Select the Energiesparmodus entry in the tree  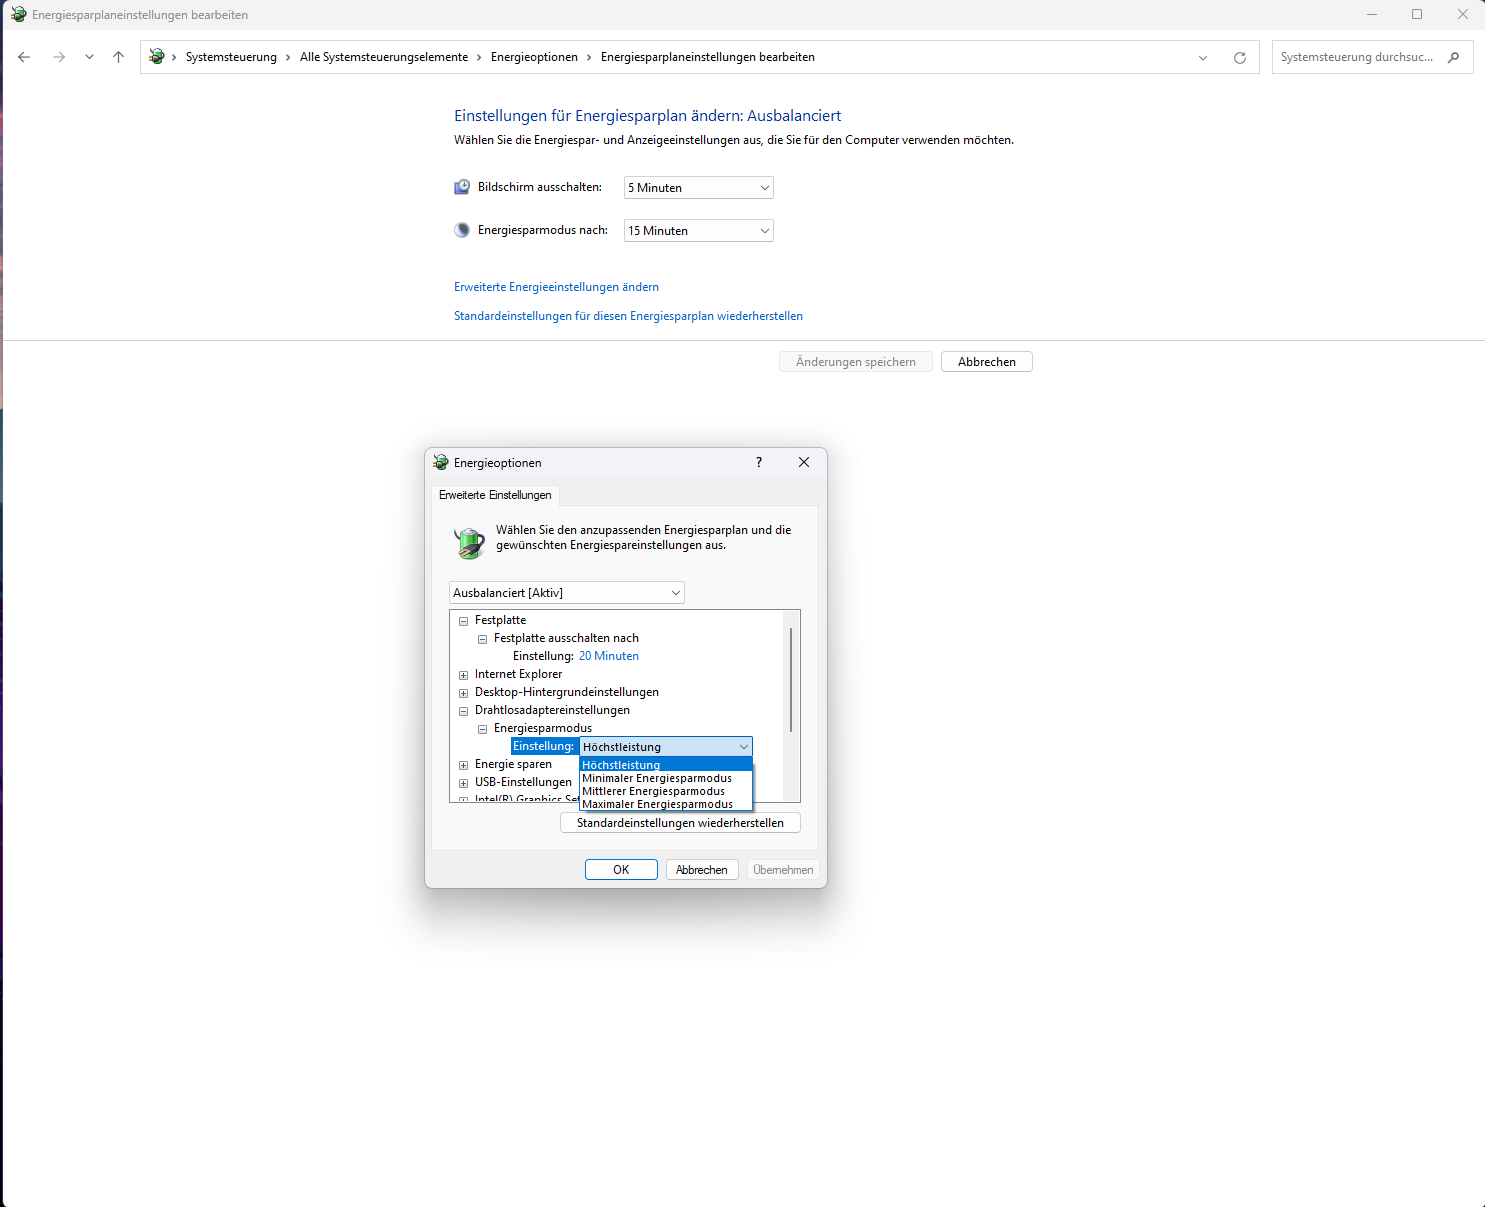543,728
